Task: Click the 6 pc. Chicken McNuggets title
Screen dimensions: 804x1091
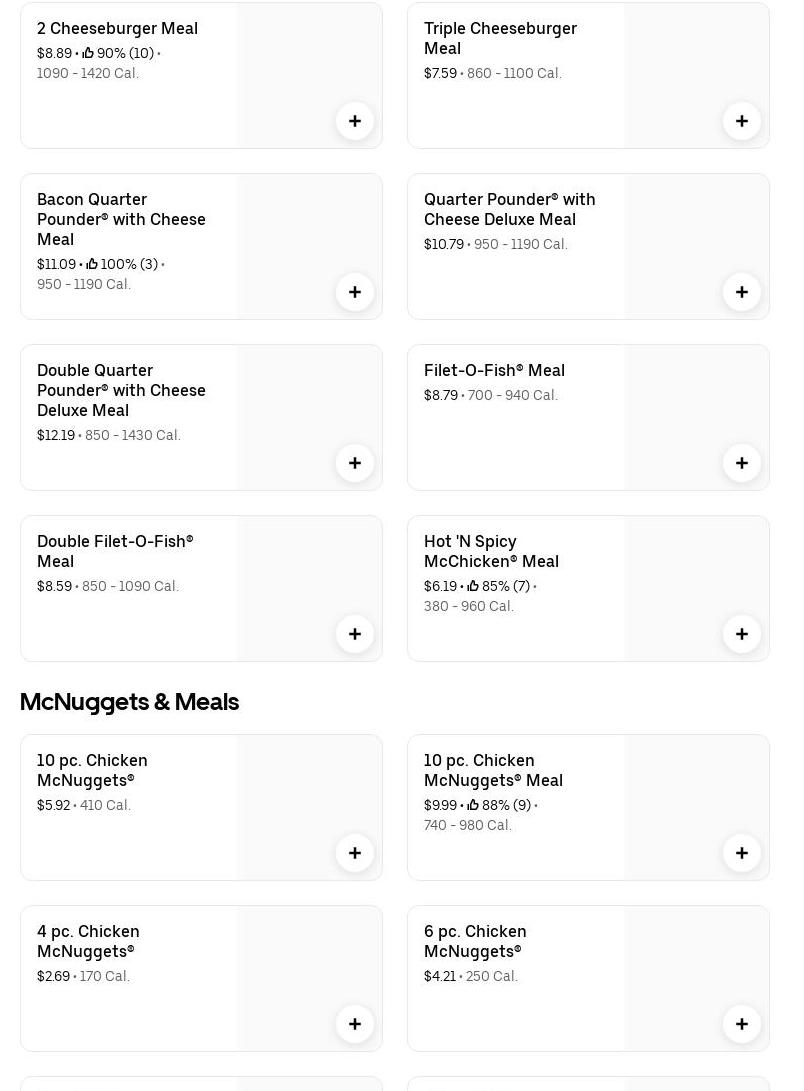Action: tap(475, 941)
